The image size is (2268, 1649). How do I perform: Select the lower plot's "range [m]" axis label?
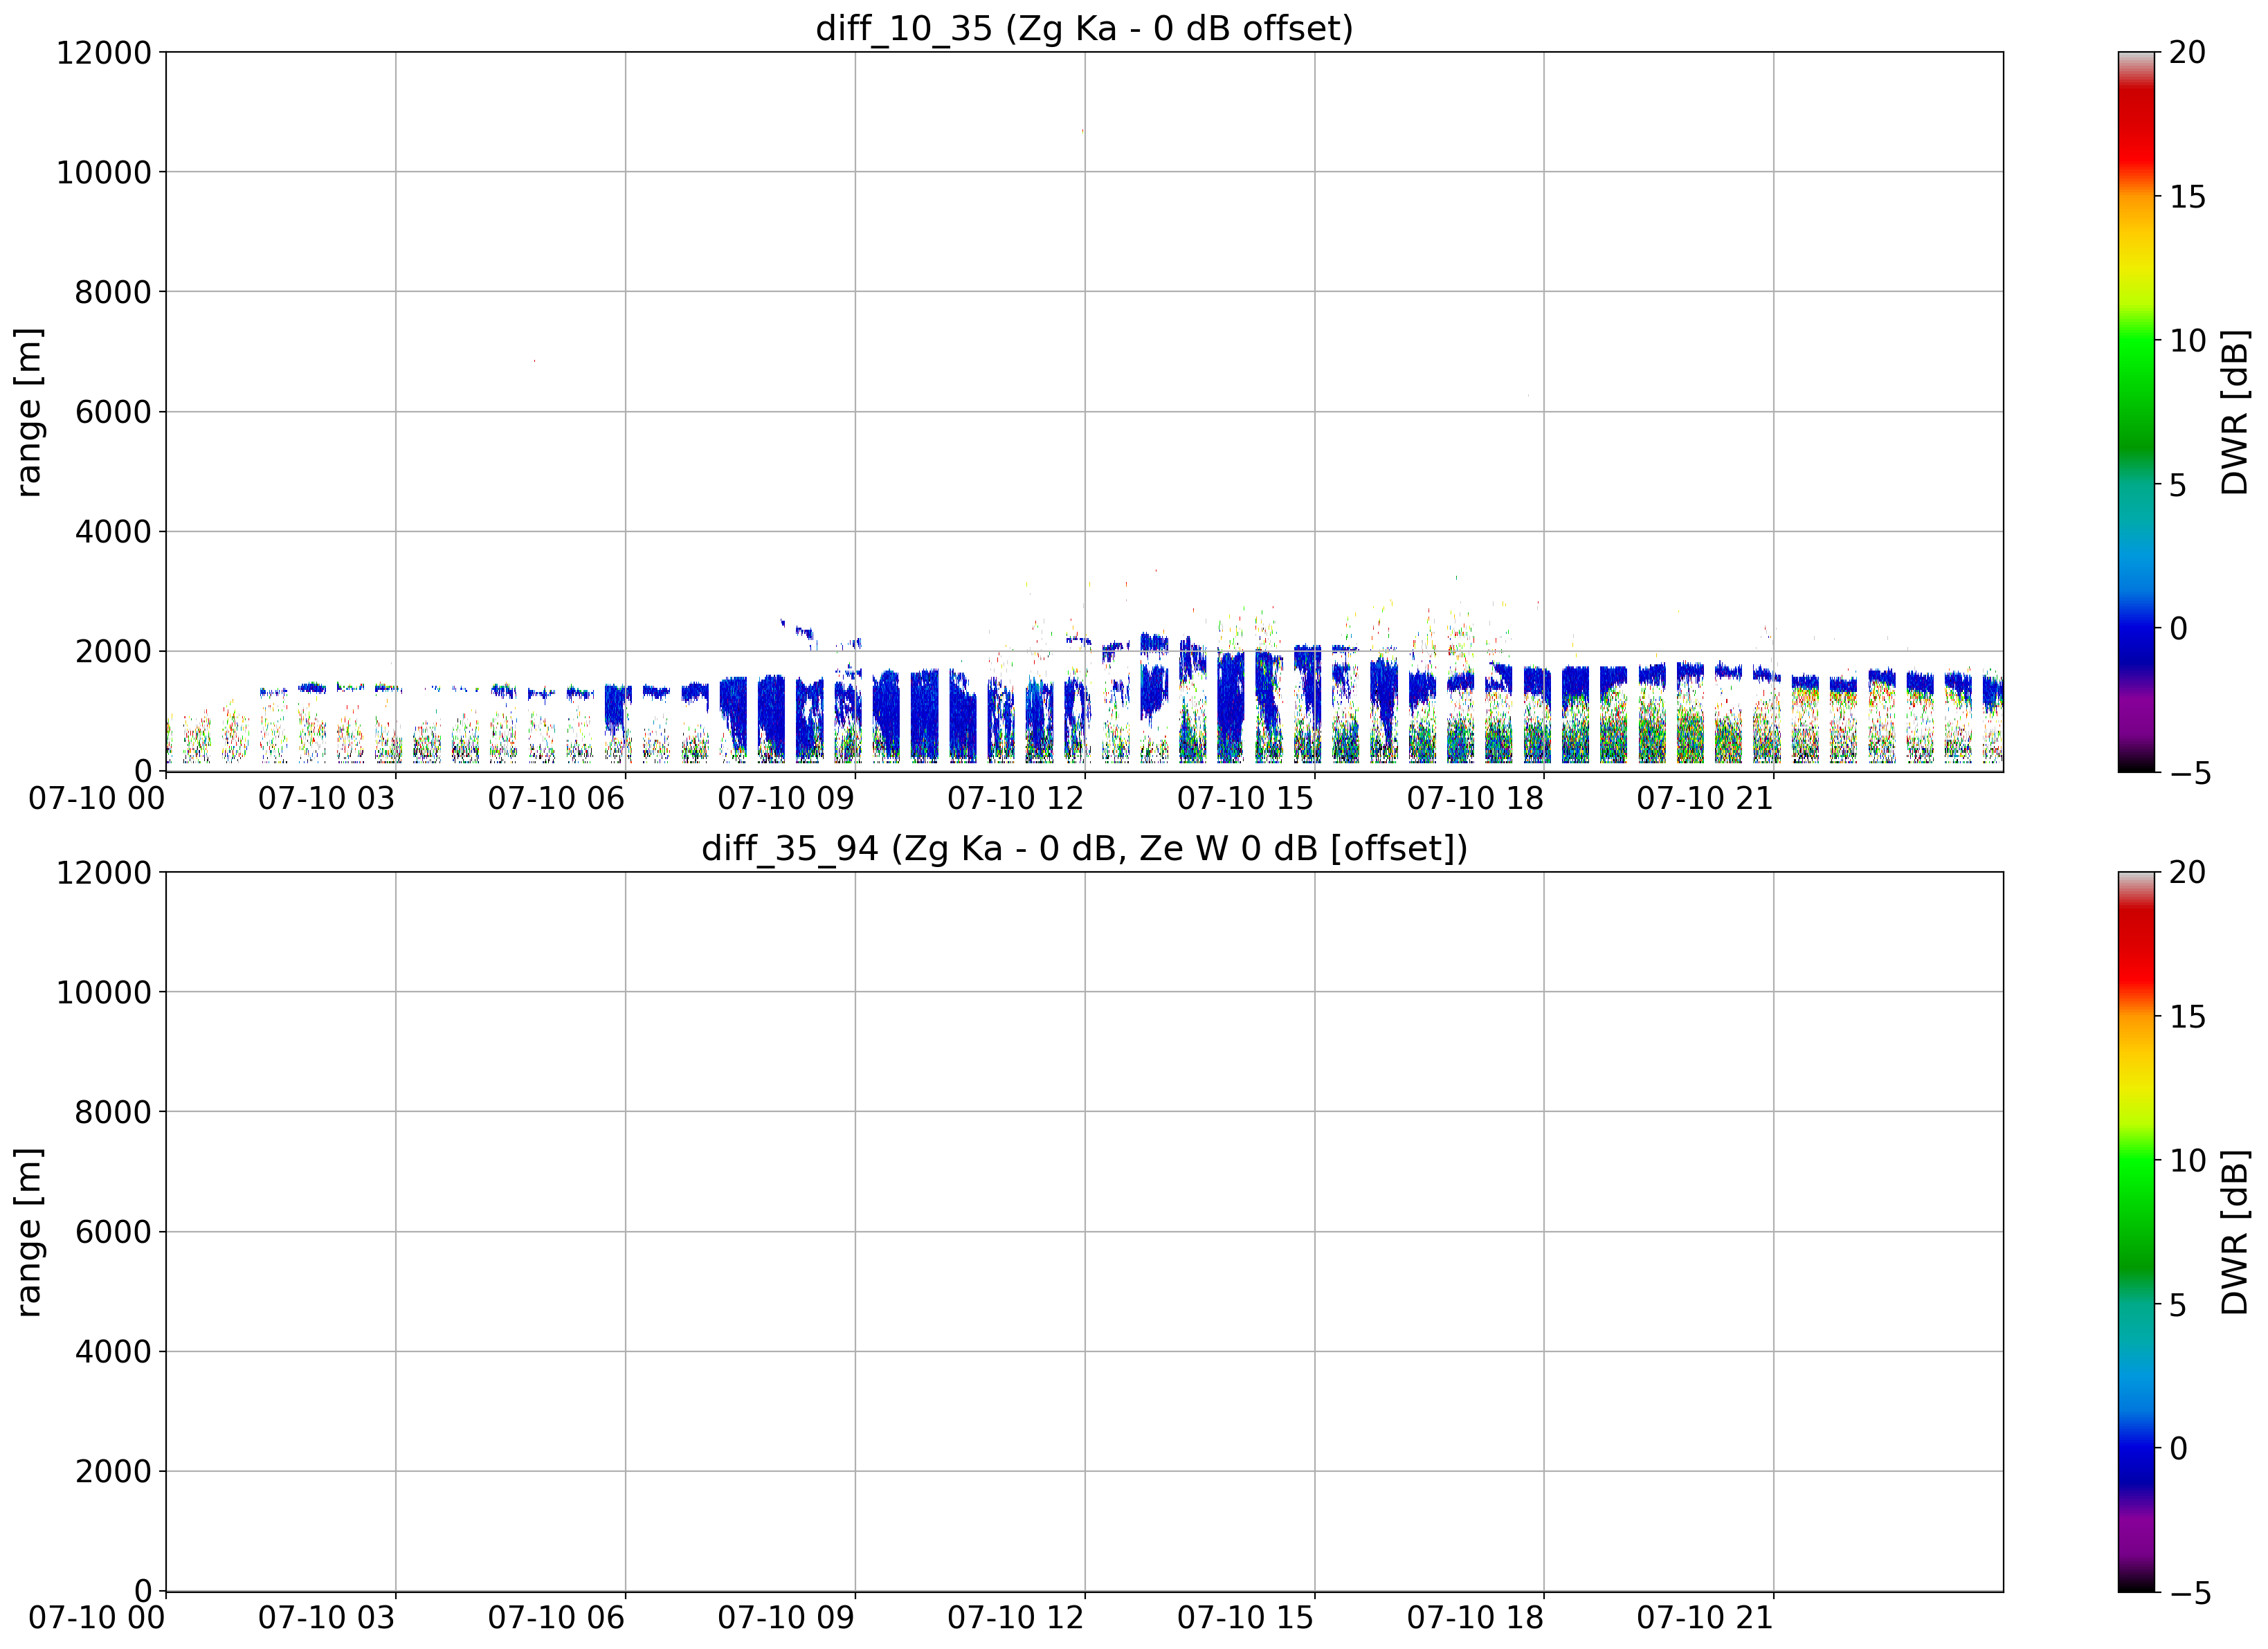(x=28, y=1232)
